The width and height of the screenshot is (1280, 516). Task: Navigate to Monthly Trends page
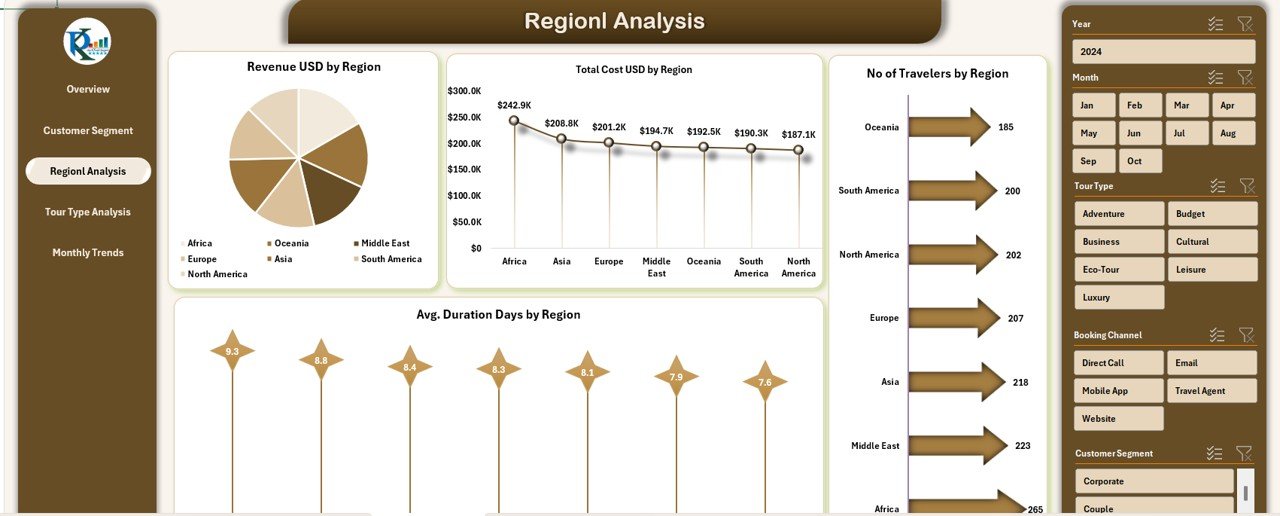[88, 253]
